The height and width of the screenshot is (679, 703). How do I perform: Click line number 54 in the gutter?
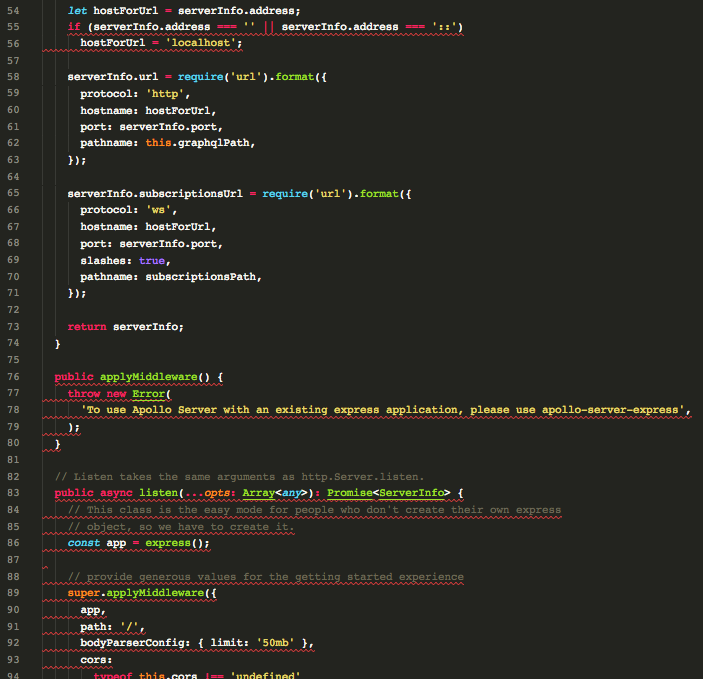click(13, 10)
